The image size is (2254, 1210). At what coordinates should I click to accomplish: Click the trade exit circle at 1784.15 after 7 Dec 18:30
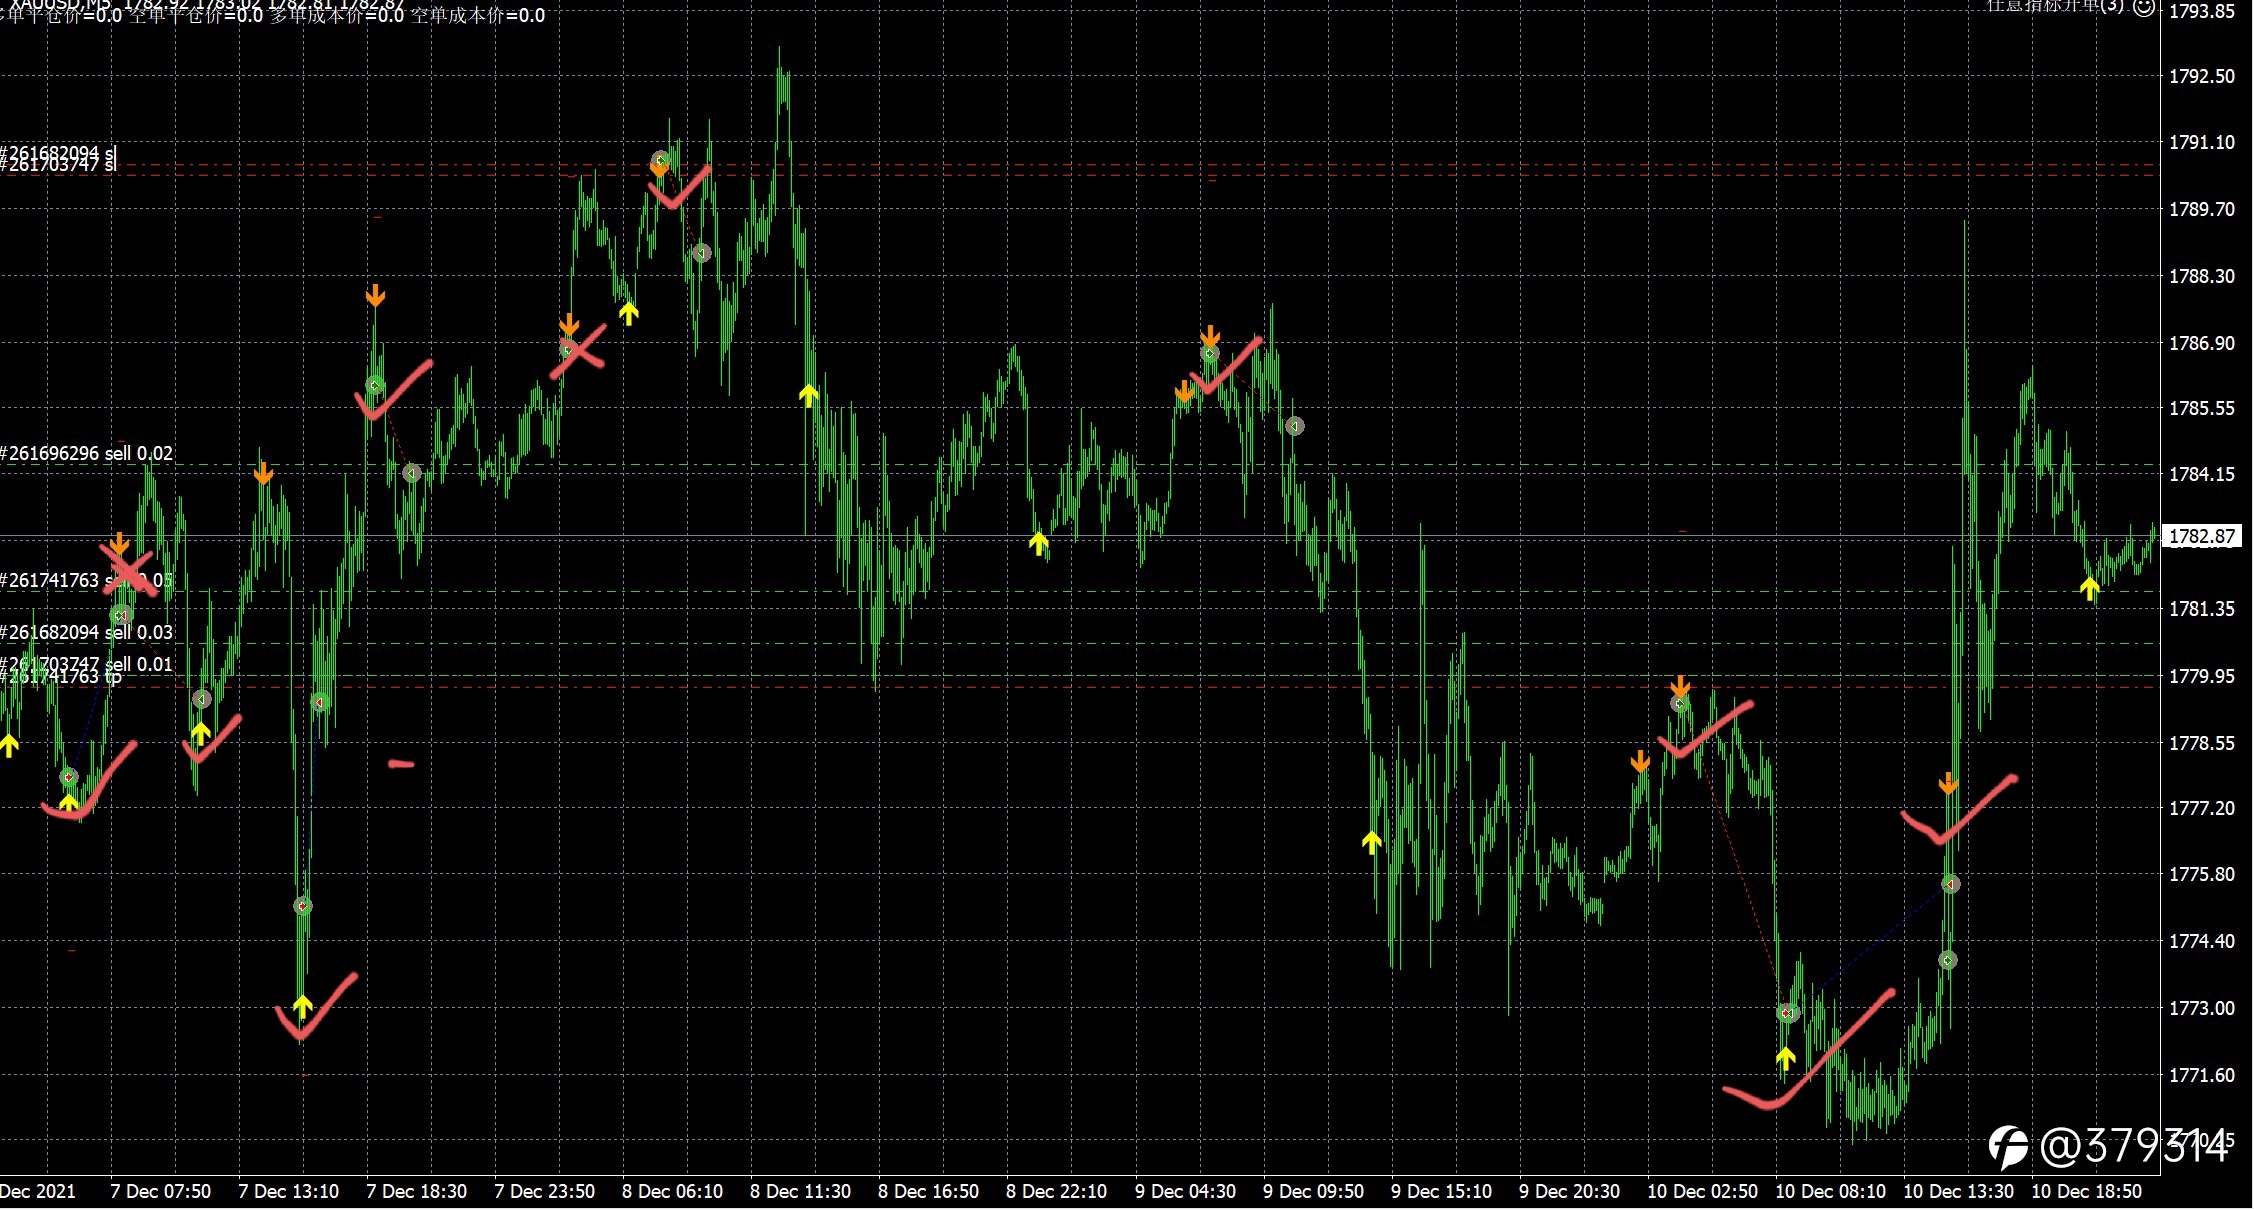point(412,473)
